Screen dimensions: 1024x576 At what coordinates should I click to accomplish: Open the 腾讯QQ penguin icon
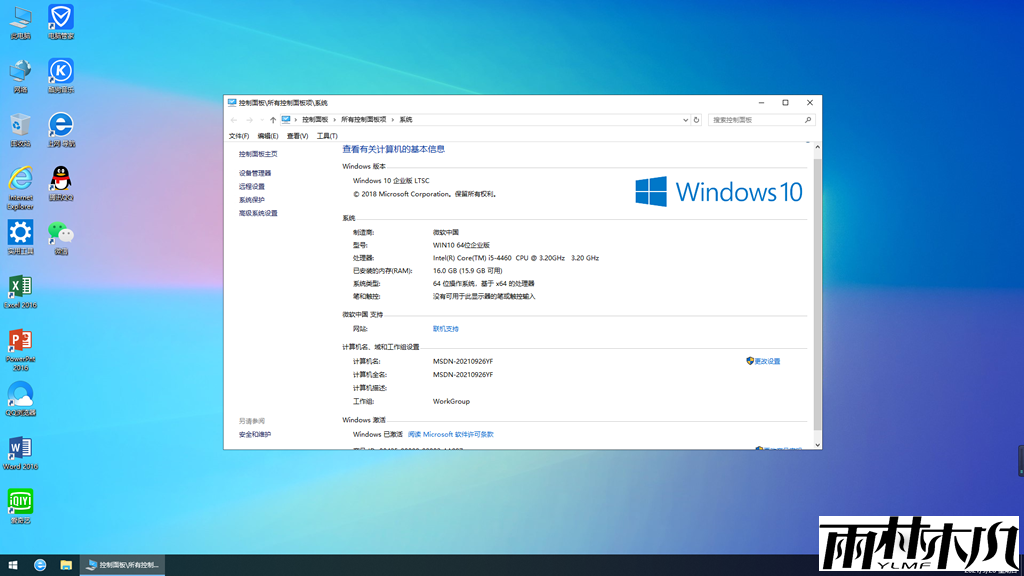61,184
